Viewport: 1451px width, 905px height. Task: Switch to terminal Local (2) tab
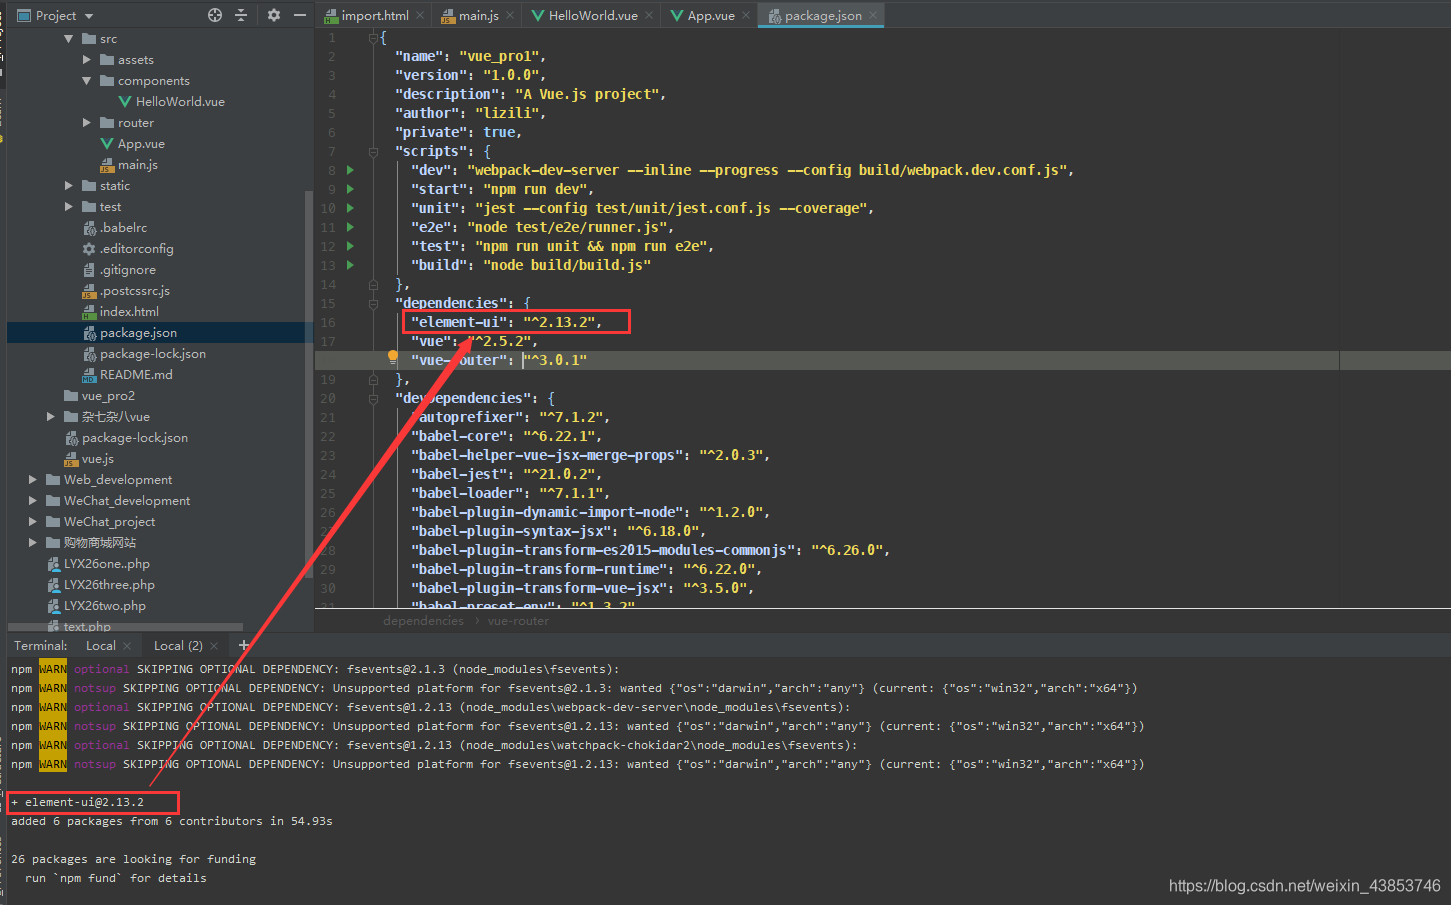pyautogui.click(x=178, y=646)
